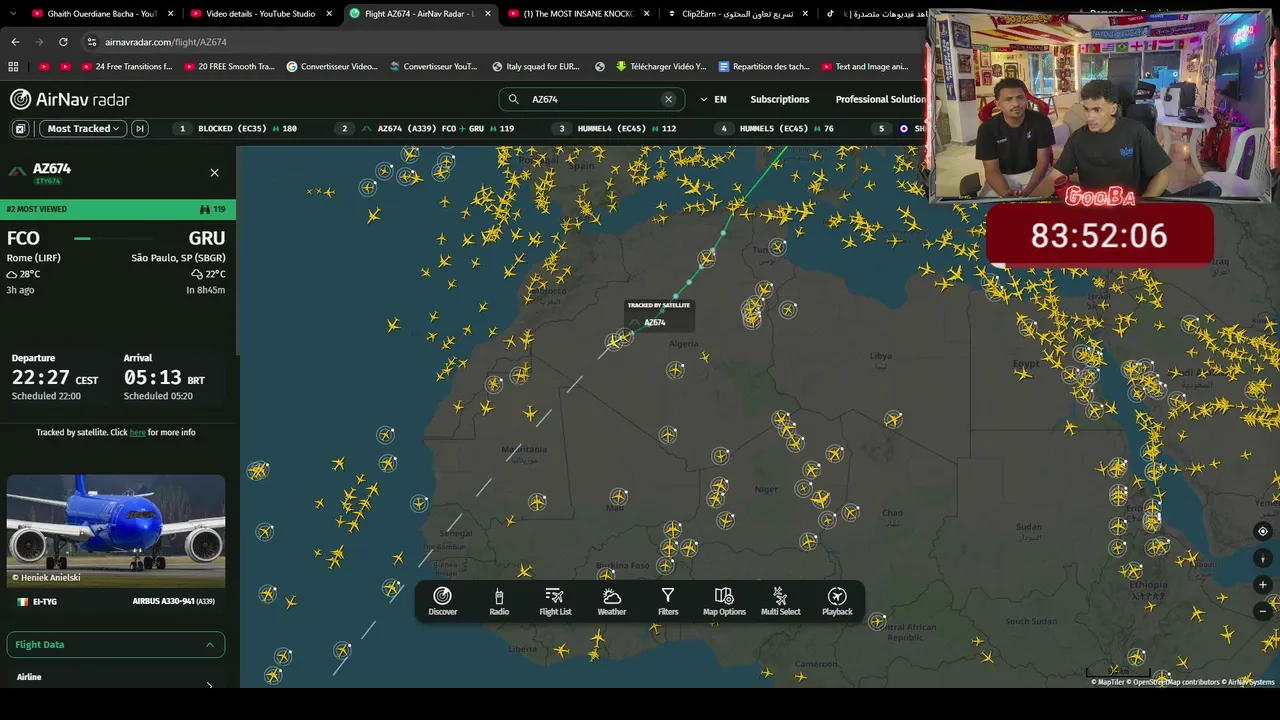Click the search magnifier icon
Viewport: 1280px width, 720px height.
click(513, 99)
